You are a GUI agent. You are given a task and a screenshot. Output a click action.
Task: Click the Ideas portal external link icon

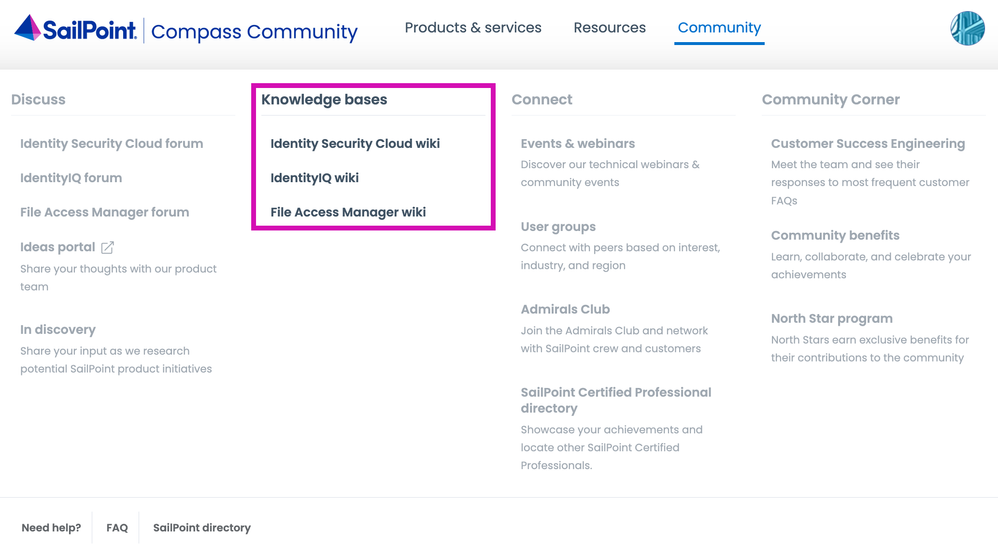[x=107, y=247]
